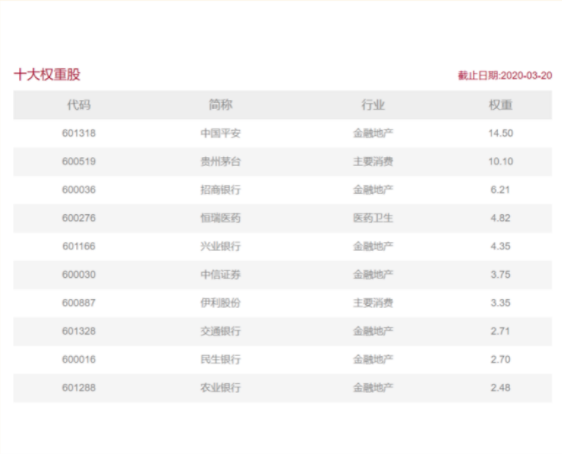
Task: Click 主要消费 in the 伊利股份 row
Action: (373, 303)
